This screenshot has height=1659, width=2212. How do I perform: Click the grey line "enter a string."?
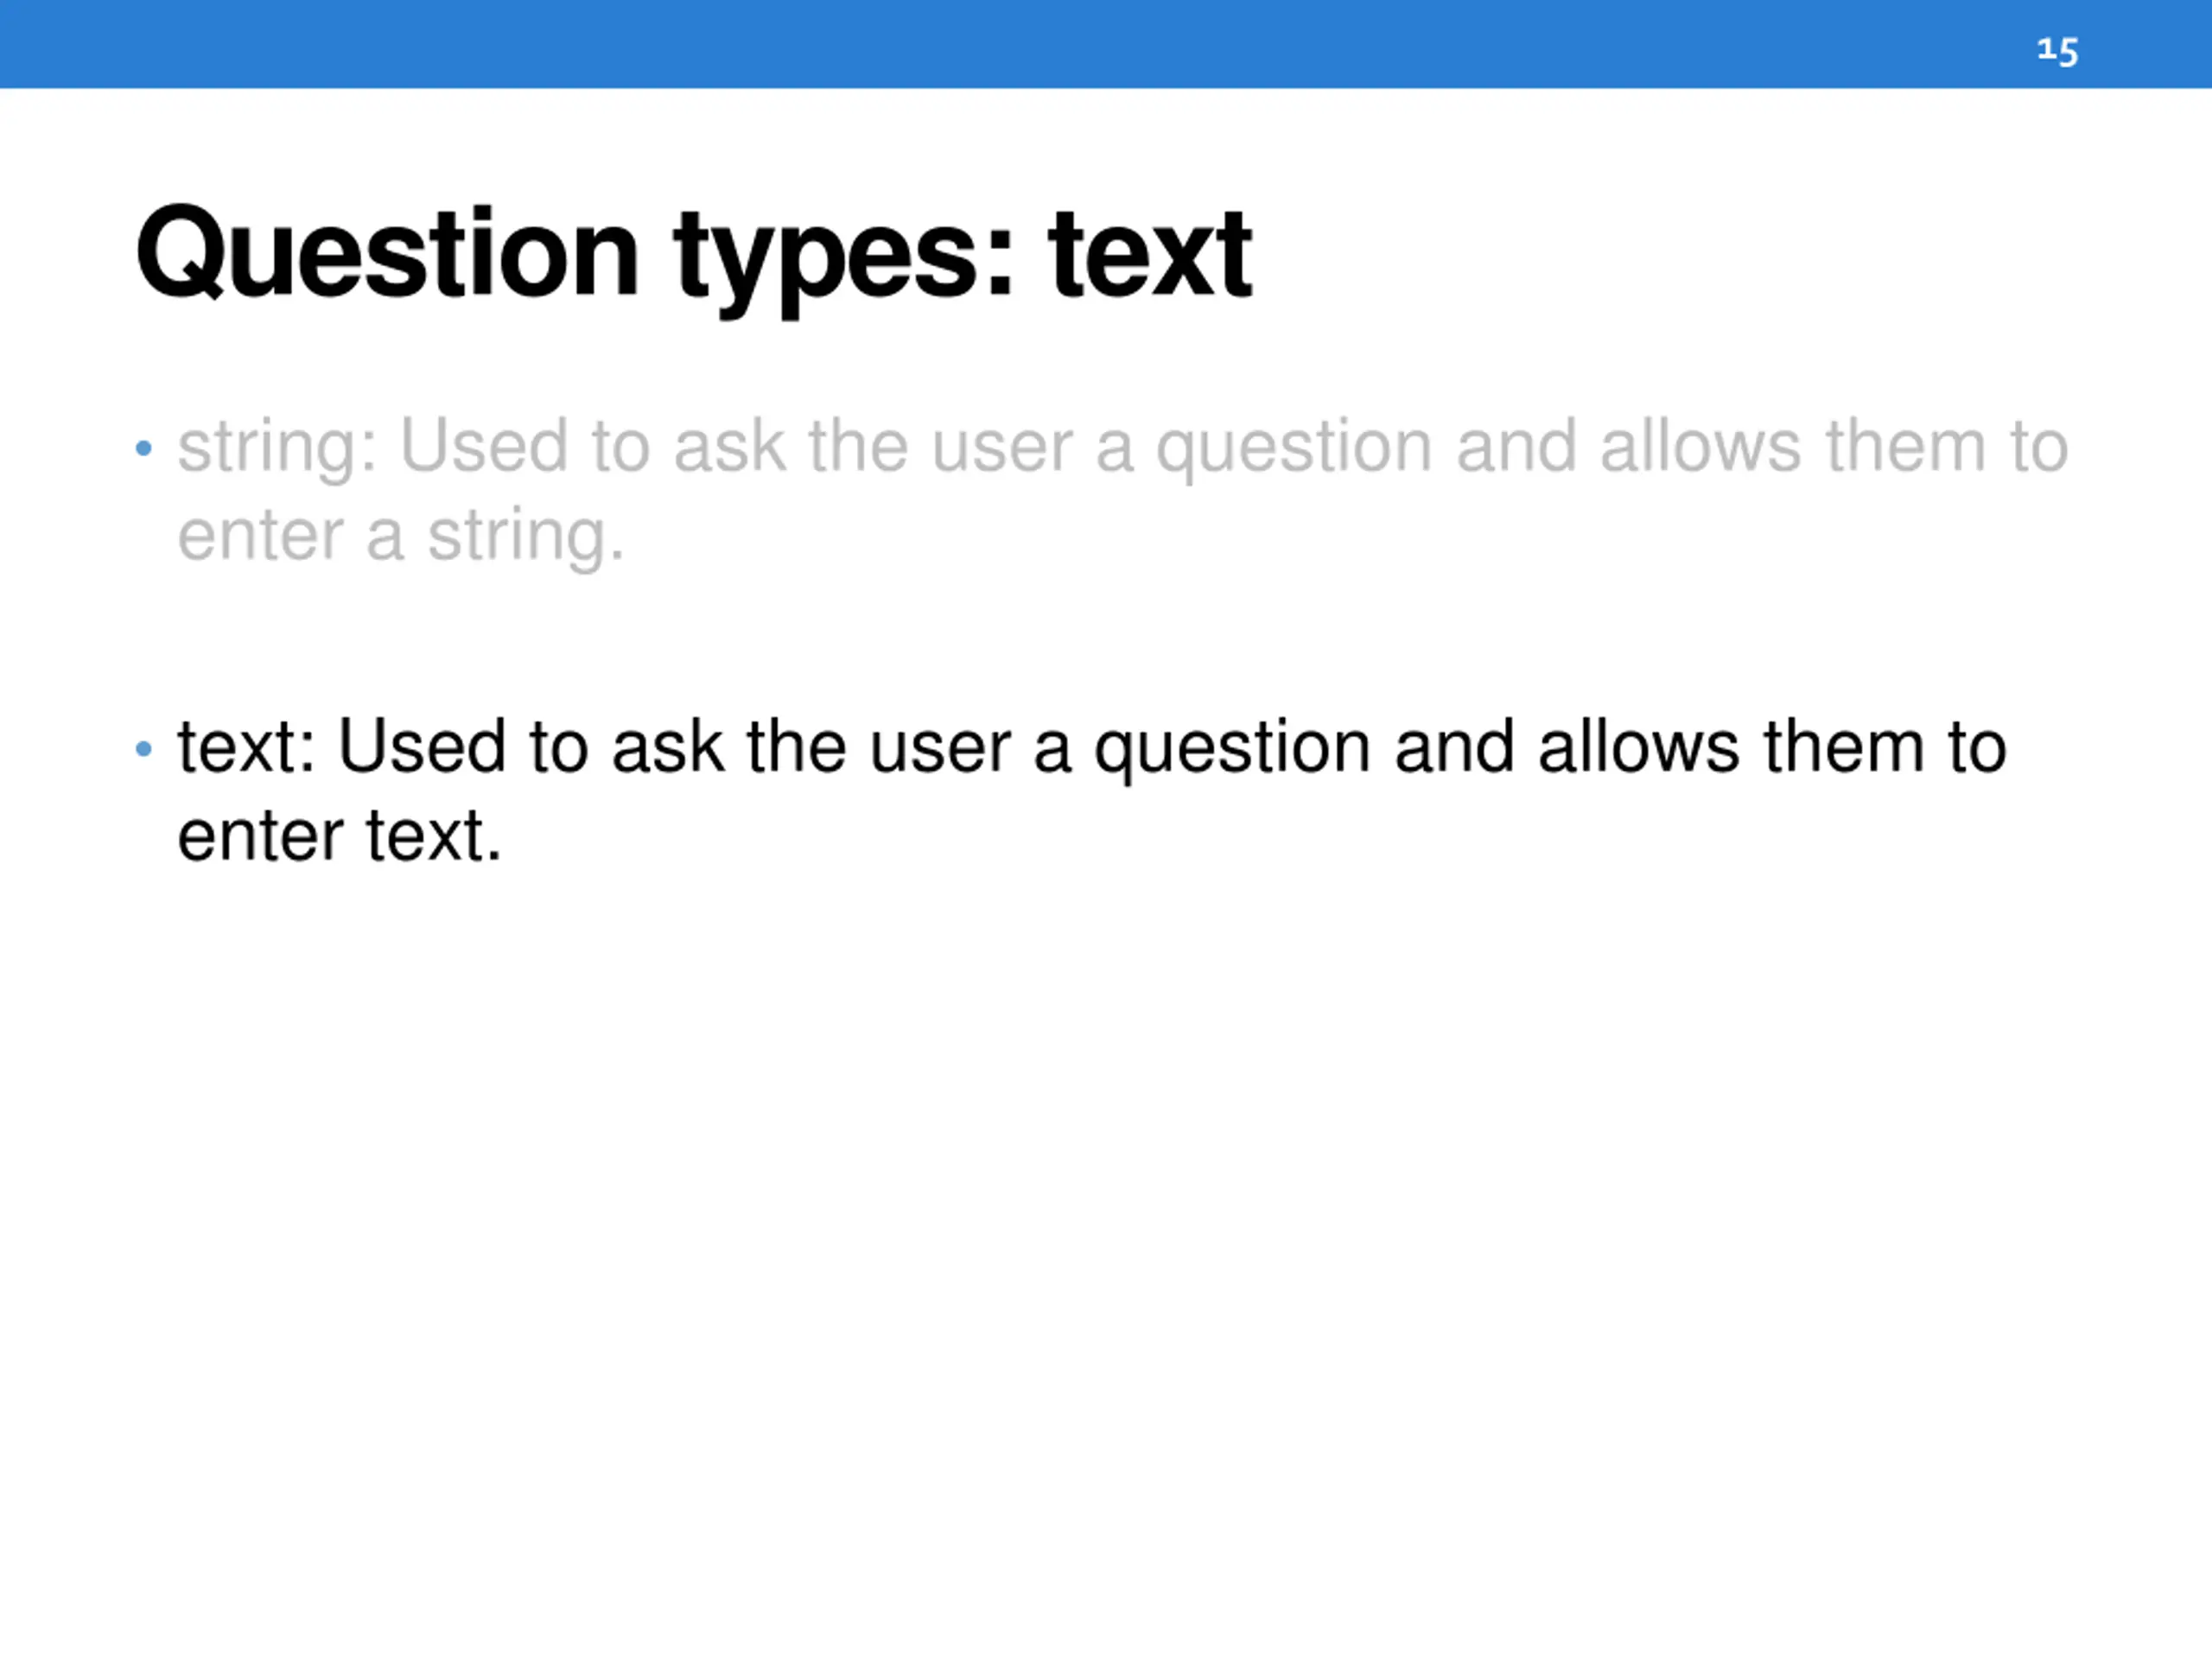click(x=400, y=536)
